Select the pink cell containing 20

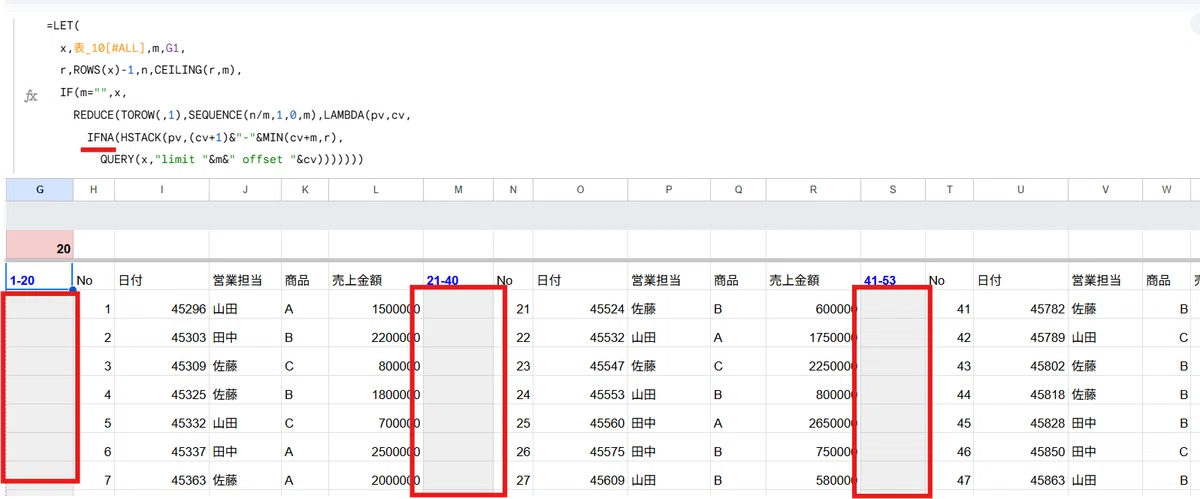point(39,244)
